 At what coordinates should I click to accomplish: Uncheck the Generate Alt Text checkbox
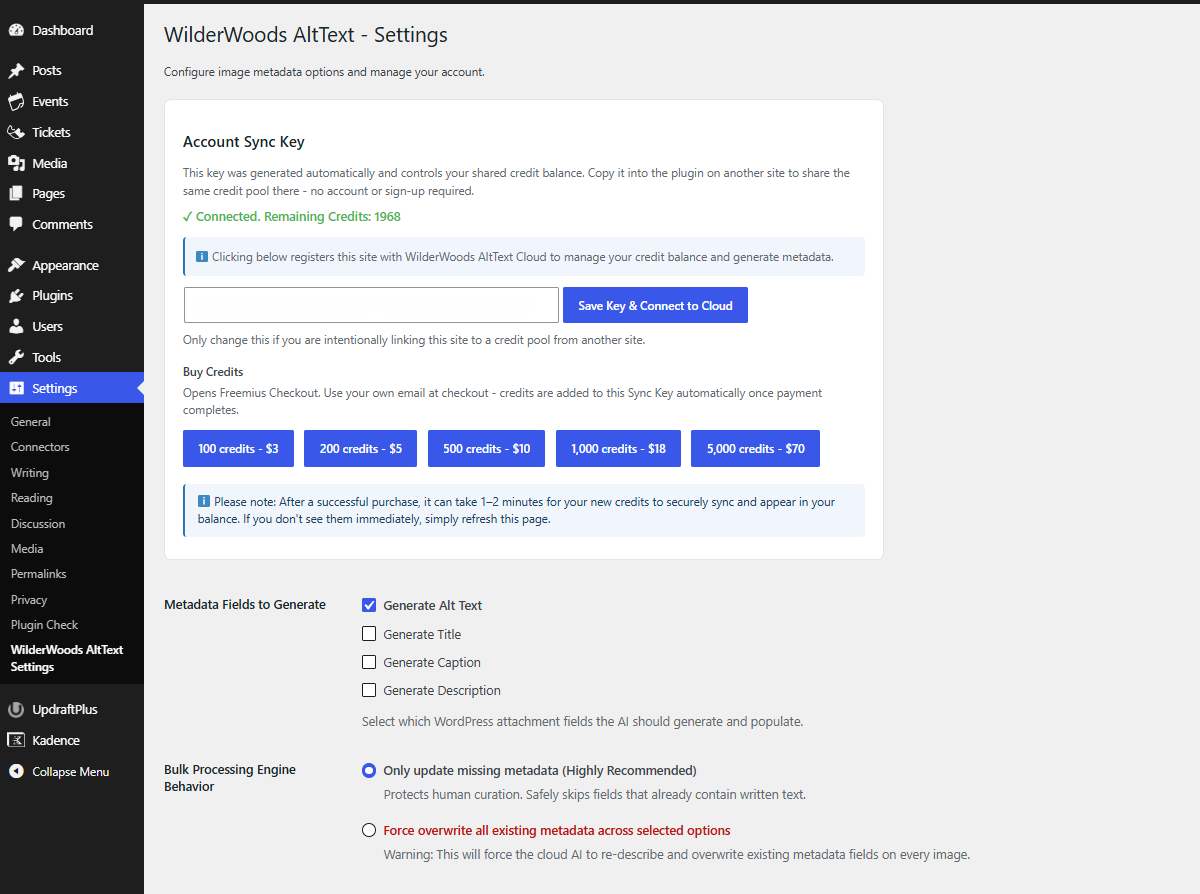(369, 605)
